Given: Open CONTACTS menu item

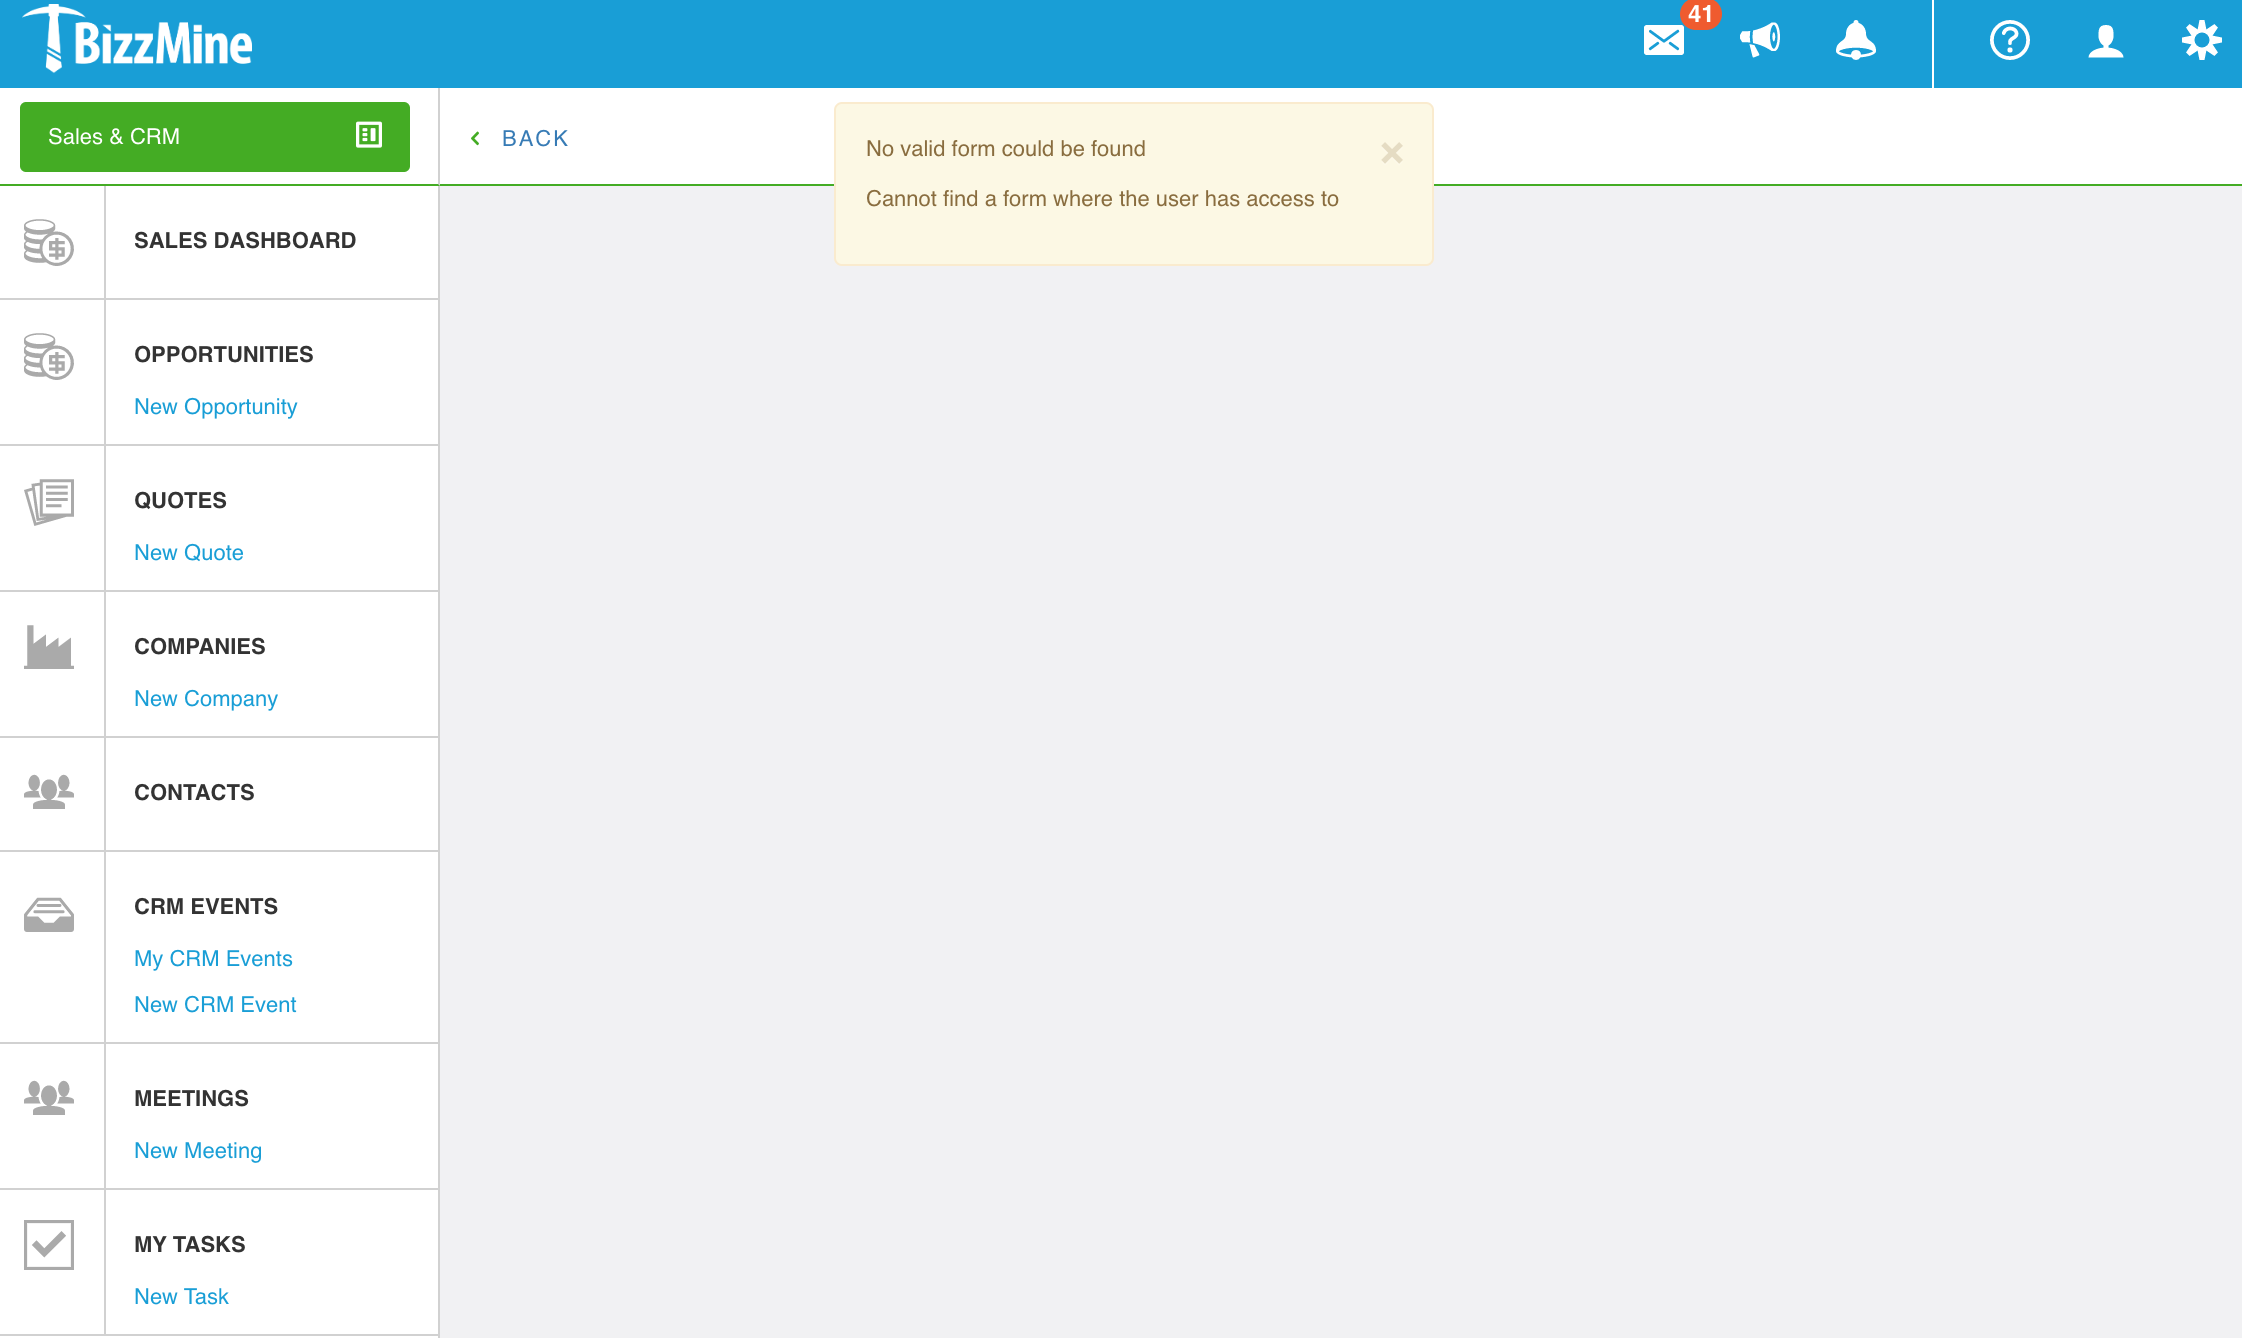Looking at the screenshot, I should pos(194,792).
